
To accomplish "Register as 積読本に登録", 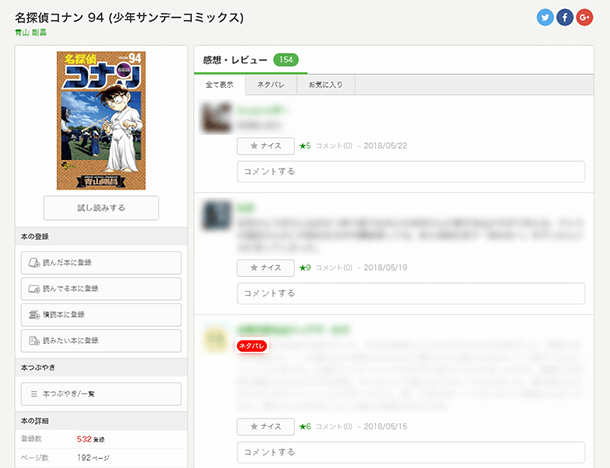I will (101, 315).
